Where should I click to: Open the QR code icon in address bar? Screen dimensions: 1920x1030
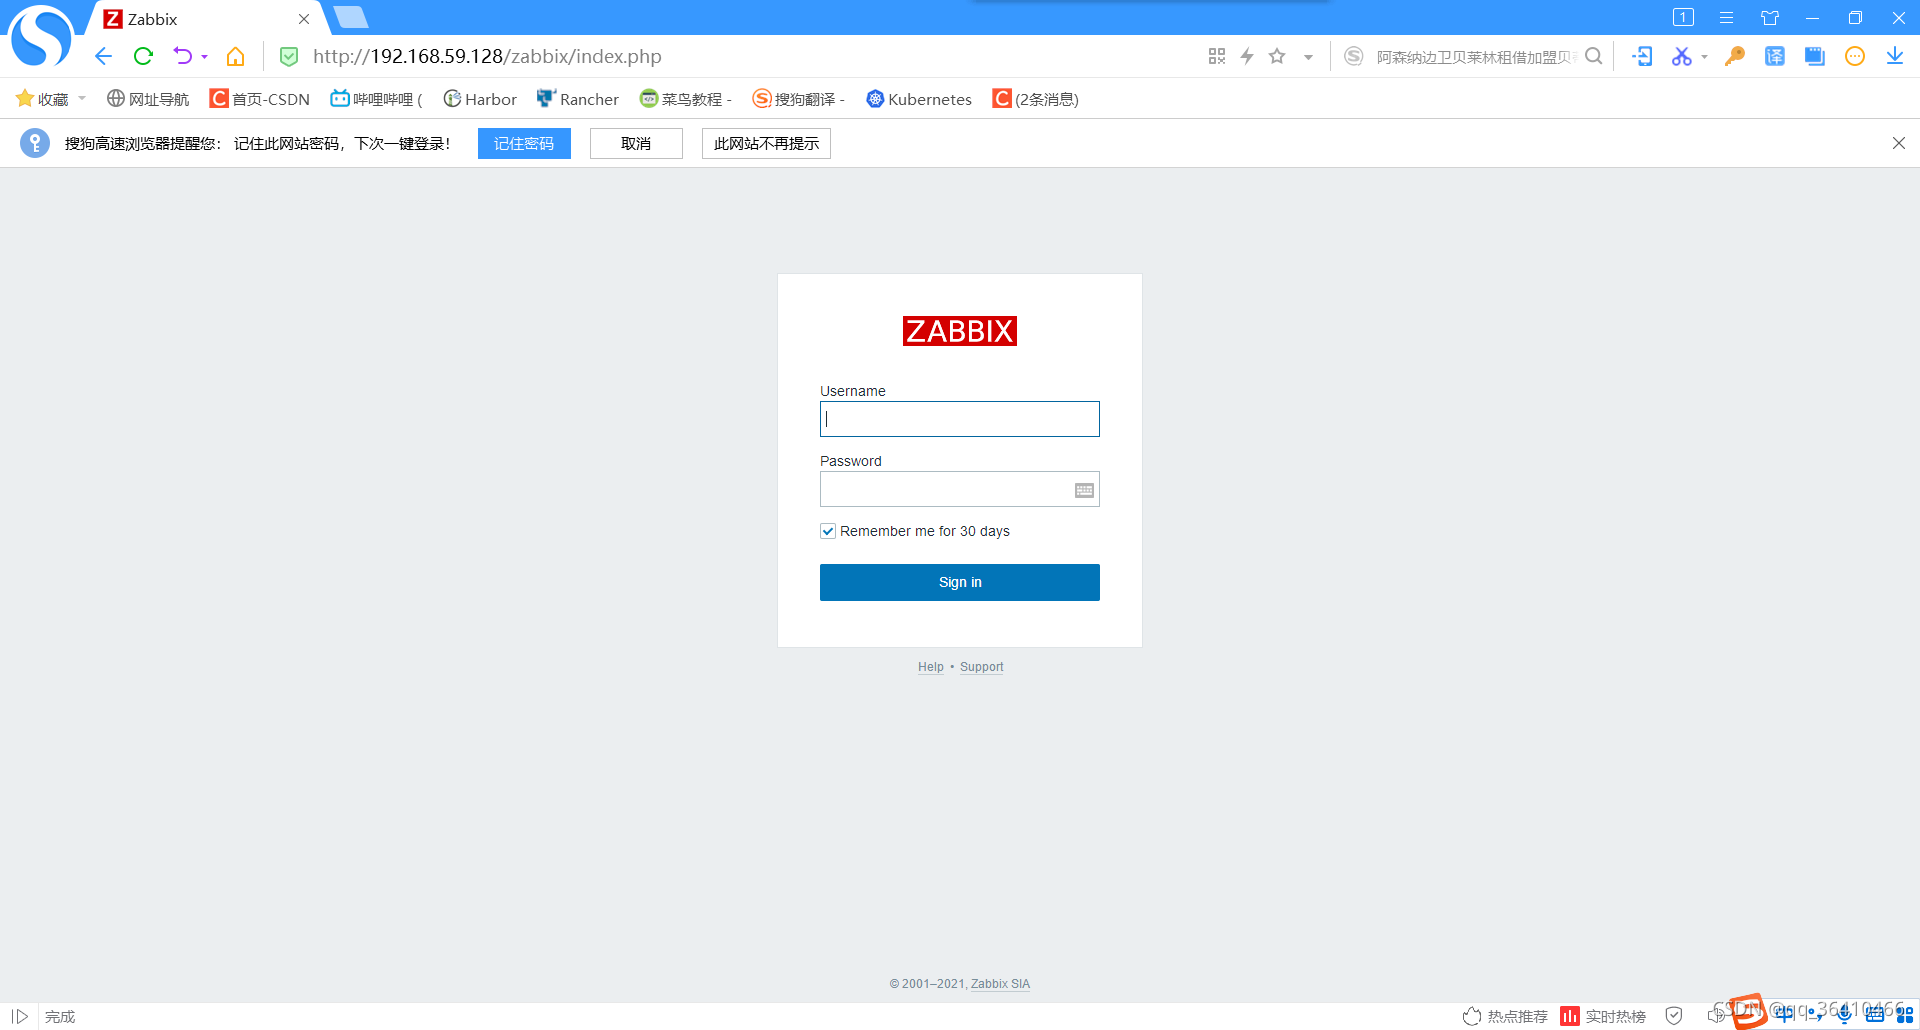pos(1217,56)
